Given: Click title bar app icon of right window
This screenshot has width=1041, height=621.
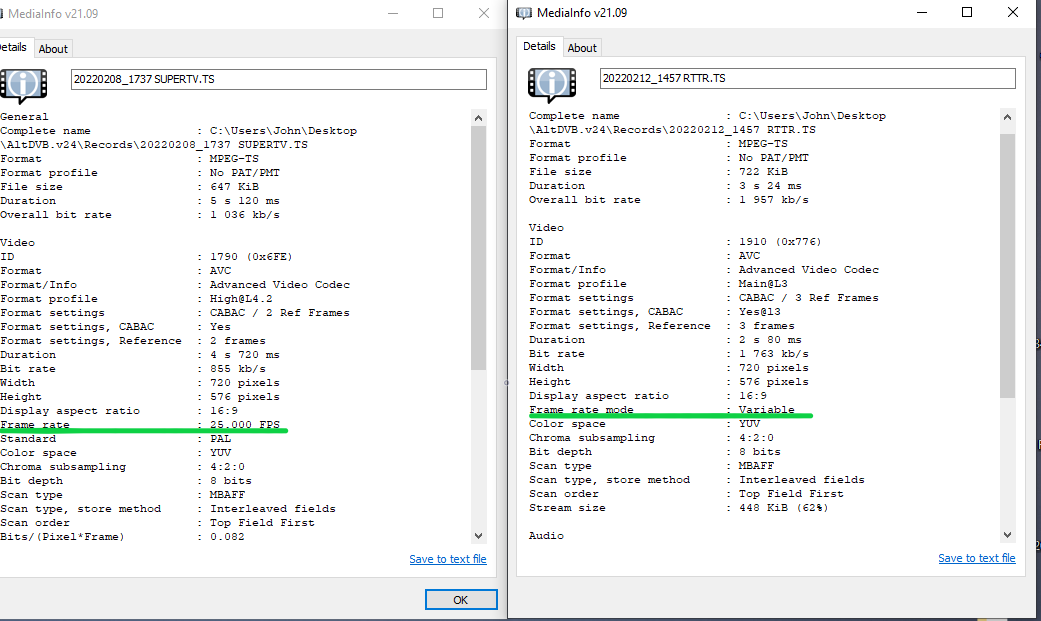Looking at the screenshot, I should [524, 13].
